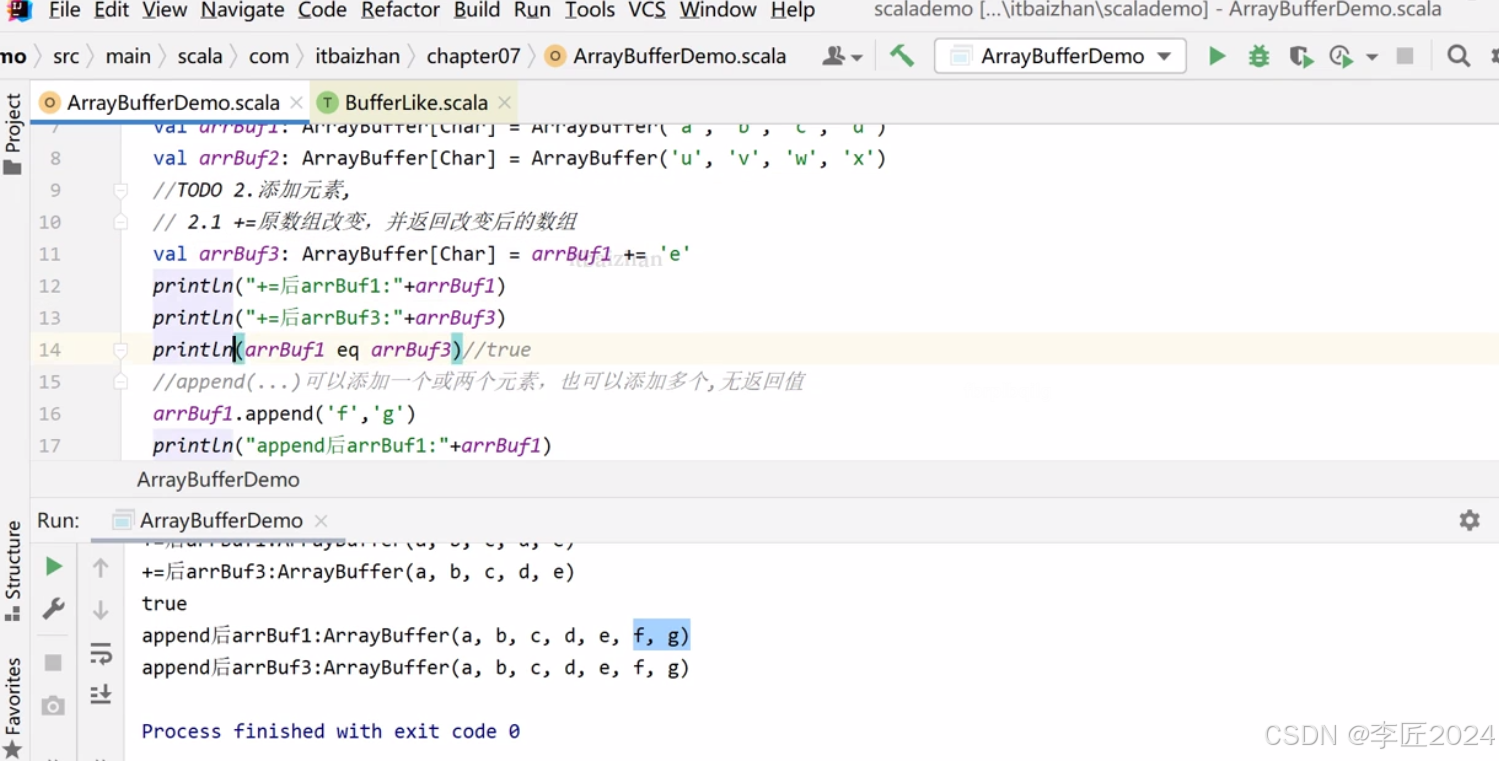Toggle the fold marker on line 15
Image resolution: width=1499 pixels, height=761 pixels.
(x=120, y=382)
